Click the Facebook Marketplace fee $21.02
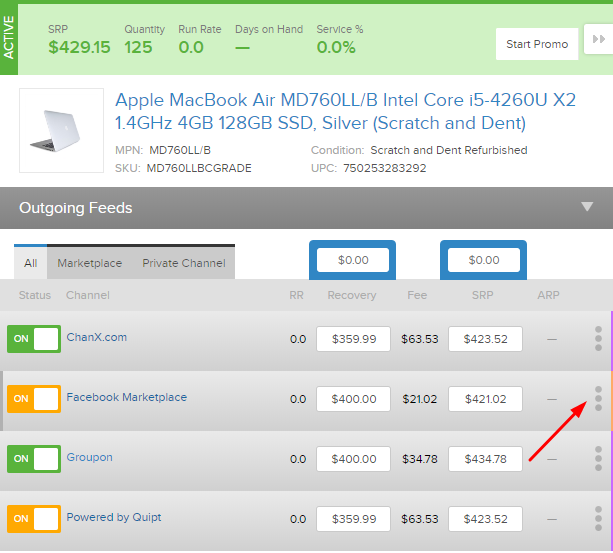613x553 pixels. 419,399
